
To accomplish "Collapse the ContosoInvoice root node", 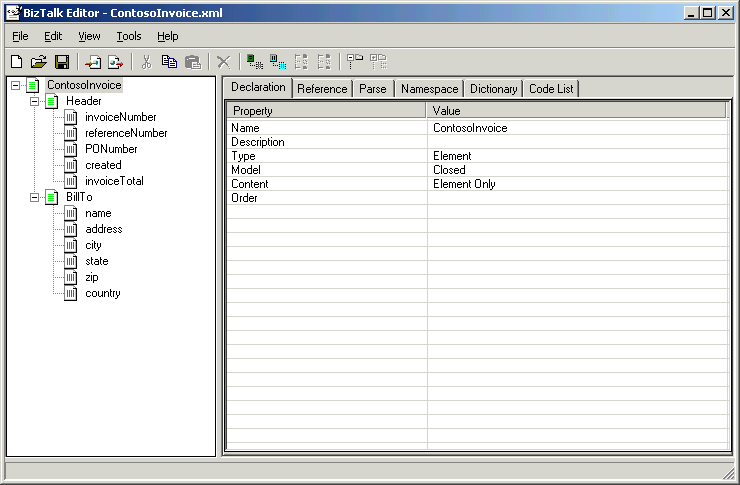I will pos(16,85).
